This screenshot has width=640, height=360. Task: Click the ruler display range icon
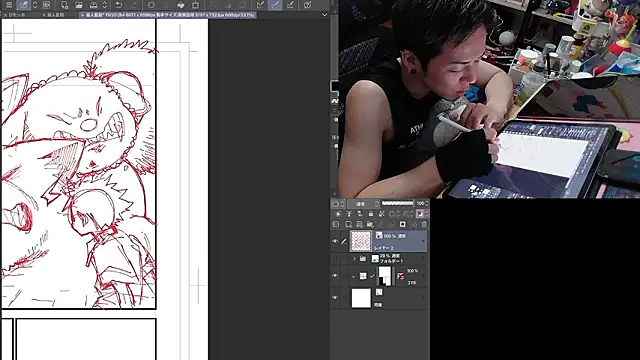coord(408,214)
